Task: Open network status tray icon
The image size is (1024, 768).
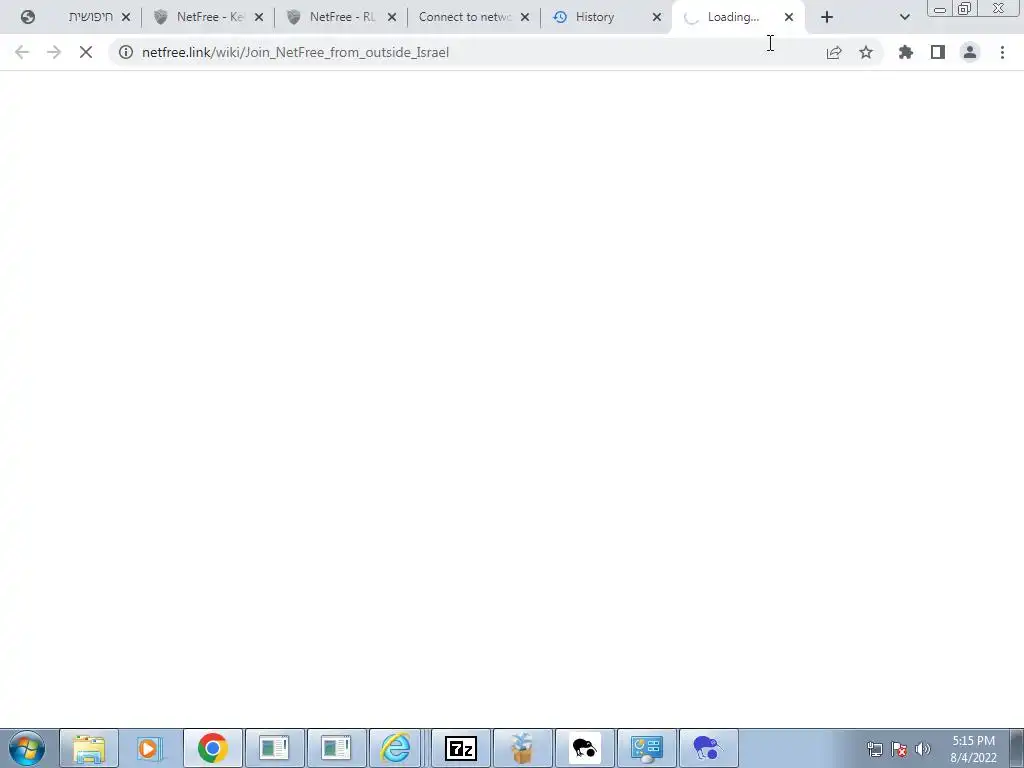Action: 874,749
